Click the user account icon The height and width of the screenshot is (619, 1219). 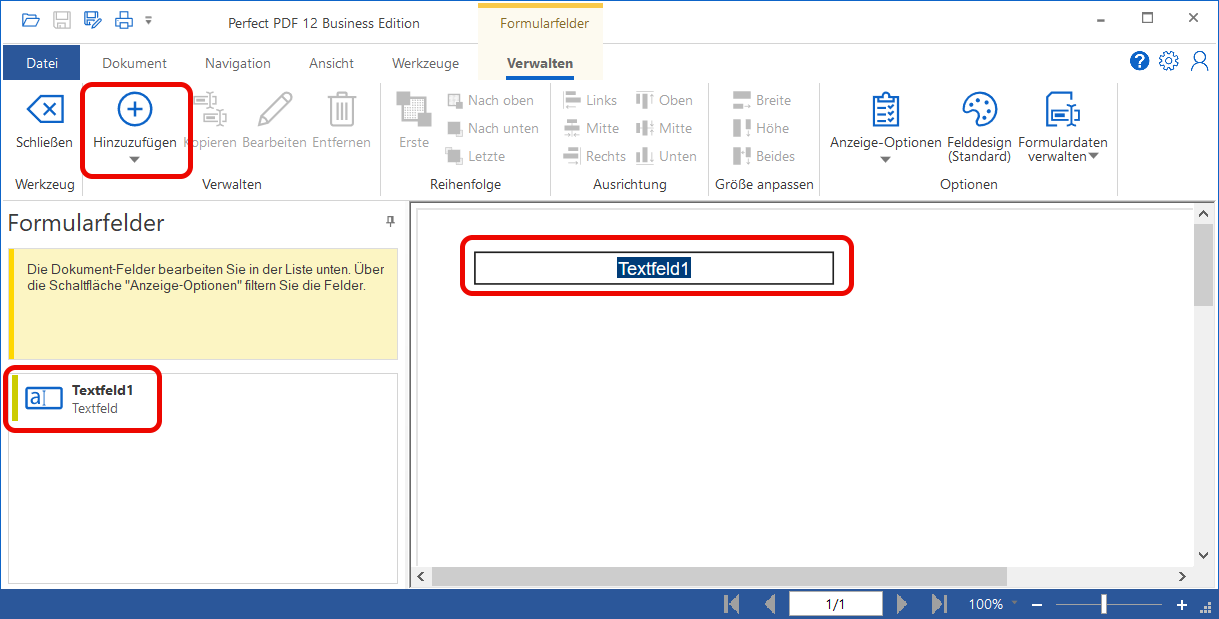(1199, 62)
